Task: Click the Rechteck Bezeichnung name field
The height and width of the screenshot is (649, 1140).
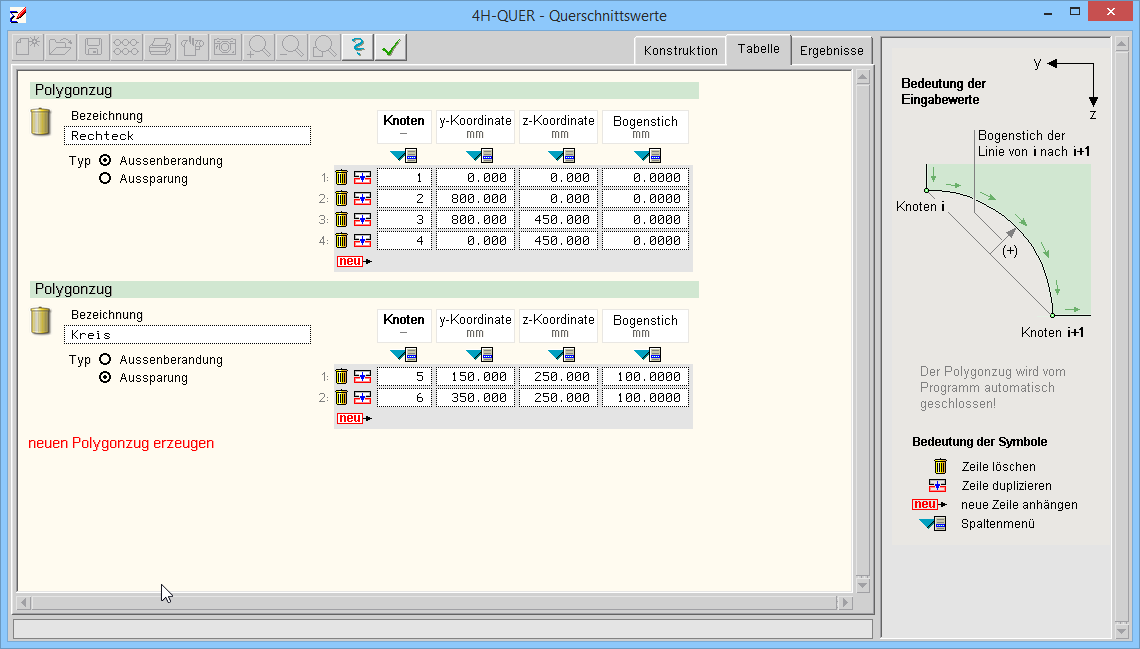Action: [x=187, y=136]
